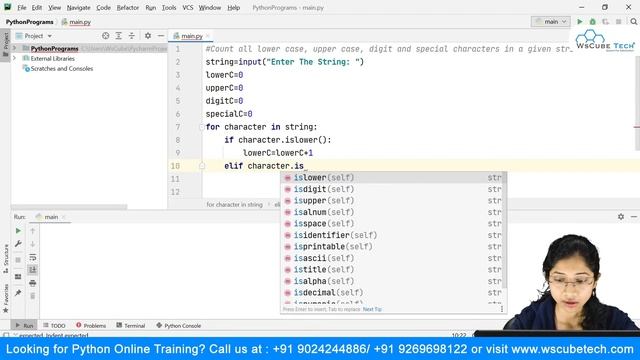
Task: Print Run console output icon
Action: (x=33, y=283)
